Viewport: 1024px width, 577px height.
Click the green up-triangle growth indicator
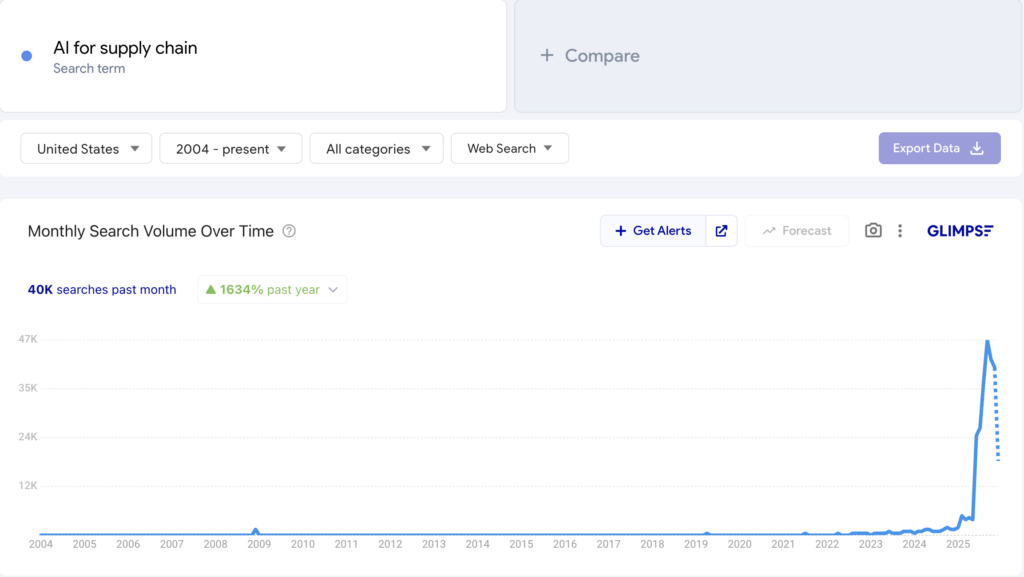point(210,290)
